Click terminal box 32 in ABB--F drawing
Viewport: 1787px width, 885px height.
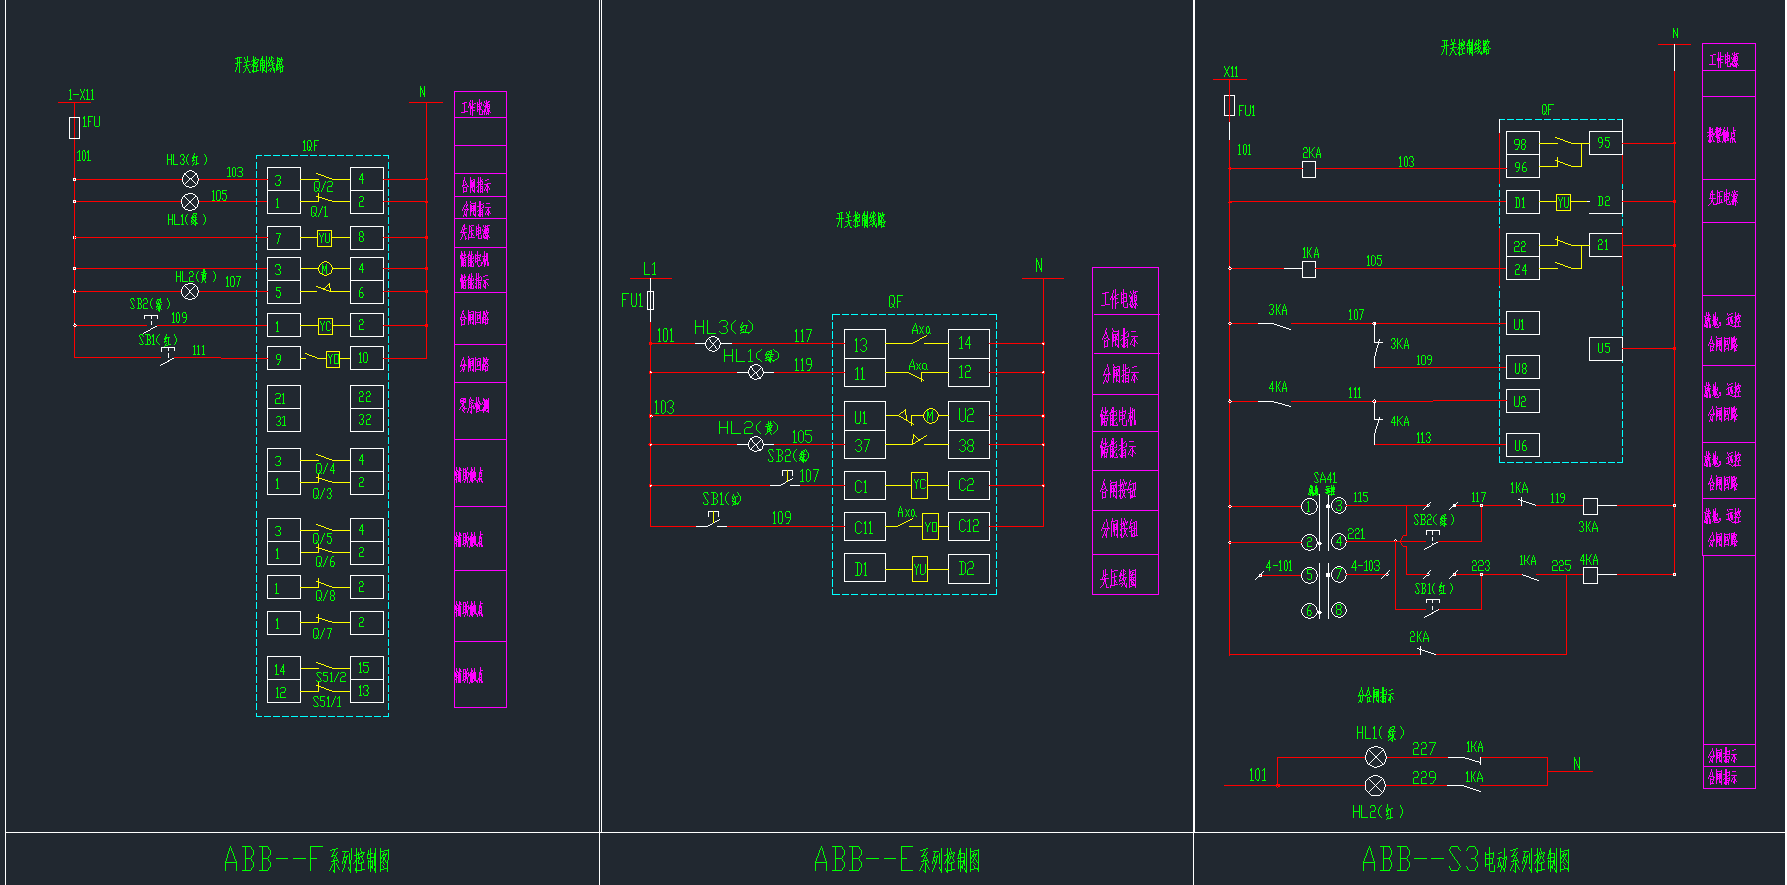[367, 420]
